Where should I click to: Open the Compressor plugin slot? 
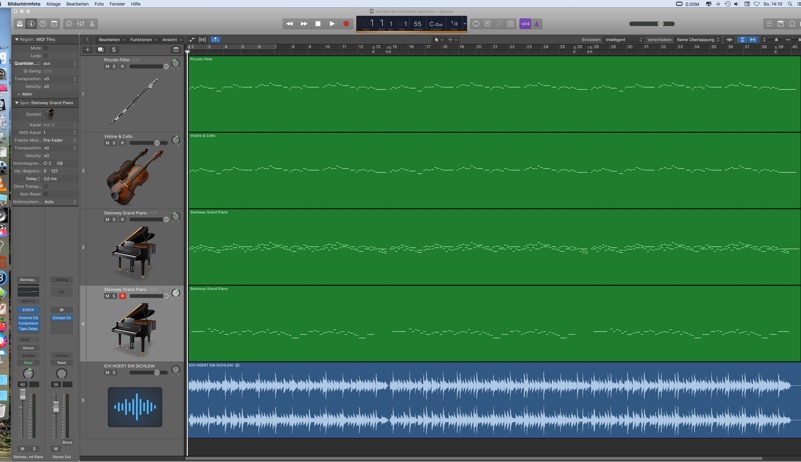pos(28,323)
